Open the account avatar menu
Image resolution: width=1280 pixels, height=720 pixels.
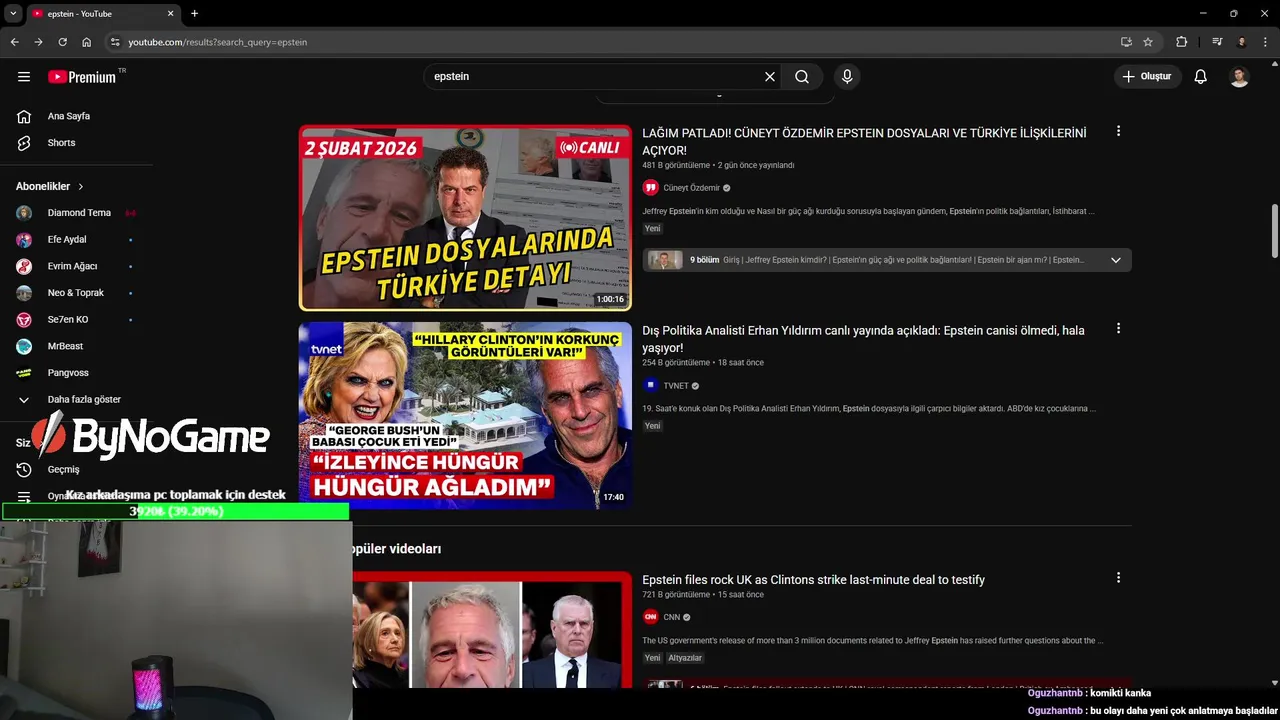(x=1239, y=76)
